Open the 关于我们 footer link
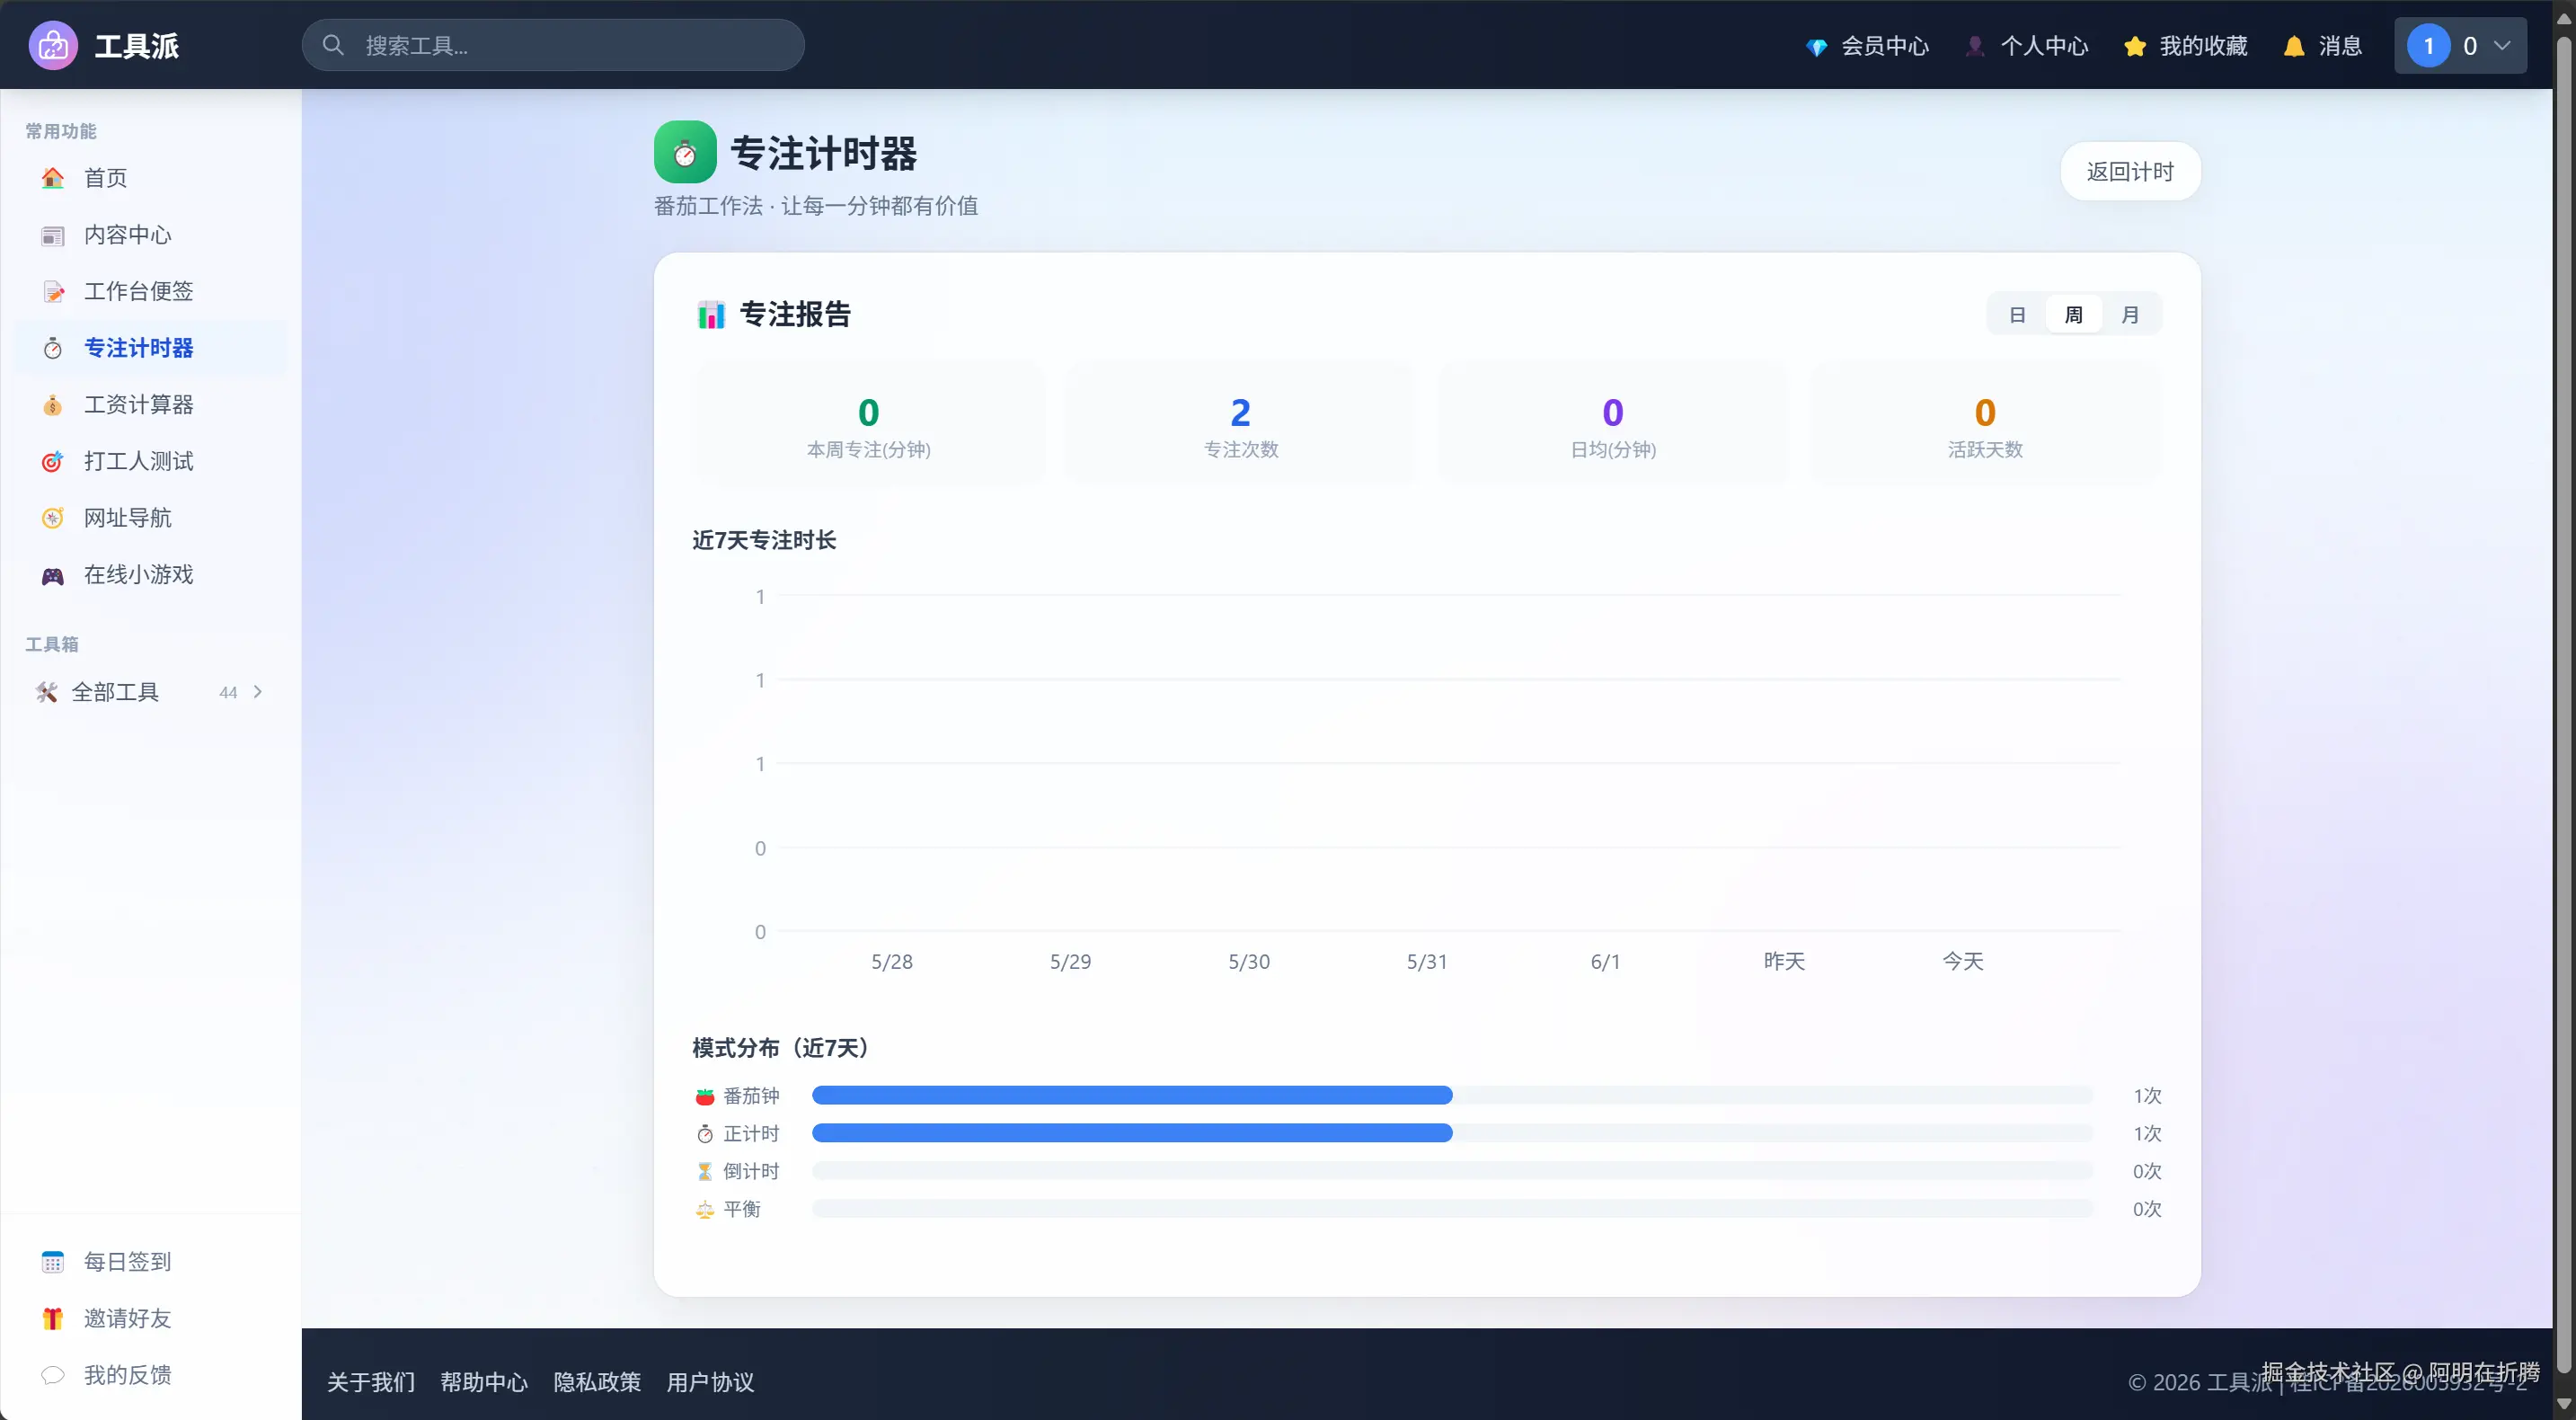The height and width of the screenshot is (1420, 2576). 371,1382
